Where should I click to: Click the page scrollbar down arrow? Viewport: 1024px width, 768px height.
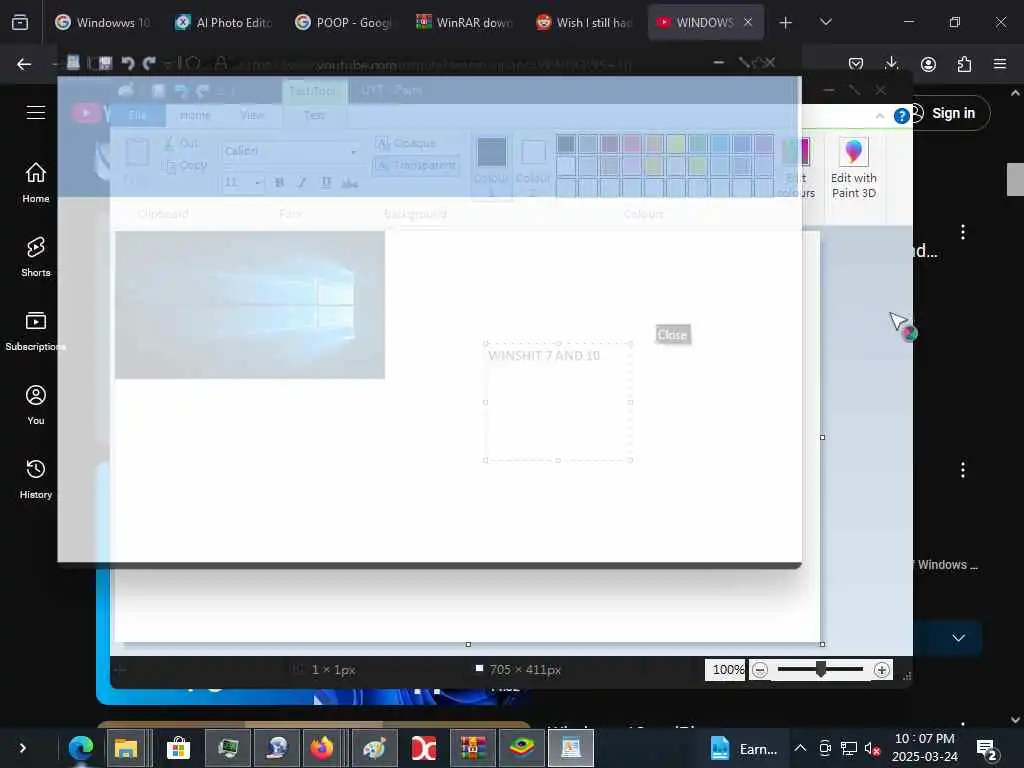point(1015,719)
